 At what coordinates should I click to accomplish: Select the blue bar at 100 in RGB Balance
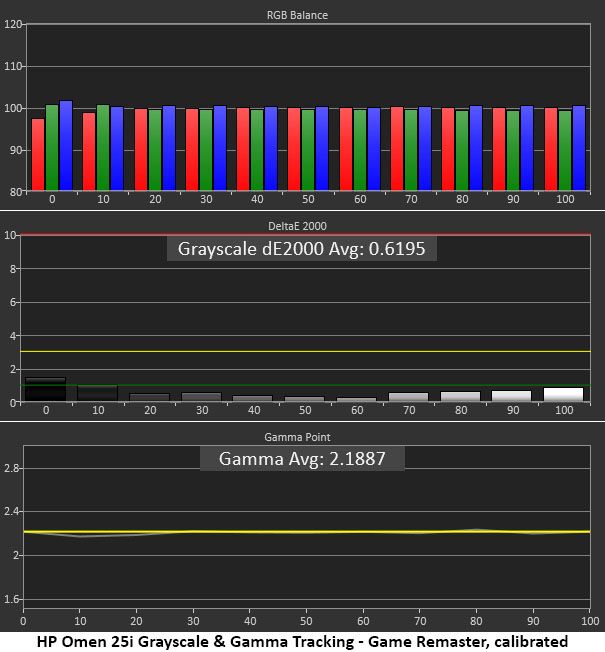579,148
